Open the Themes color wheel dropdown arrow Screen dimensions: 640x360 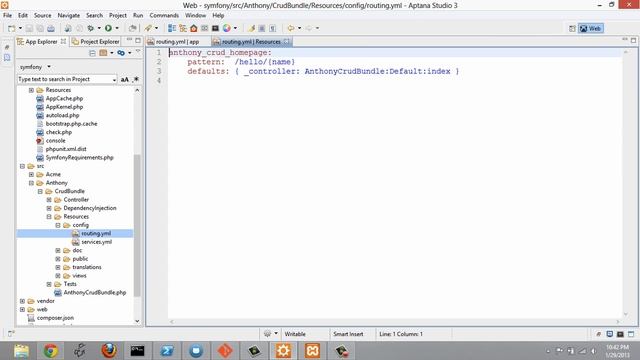pyautogui.click(x=235, y=28)
